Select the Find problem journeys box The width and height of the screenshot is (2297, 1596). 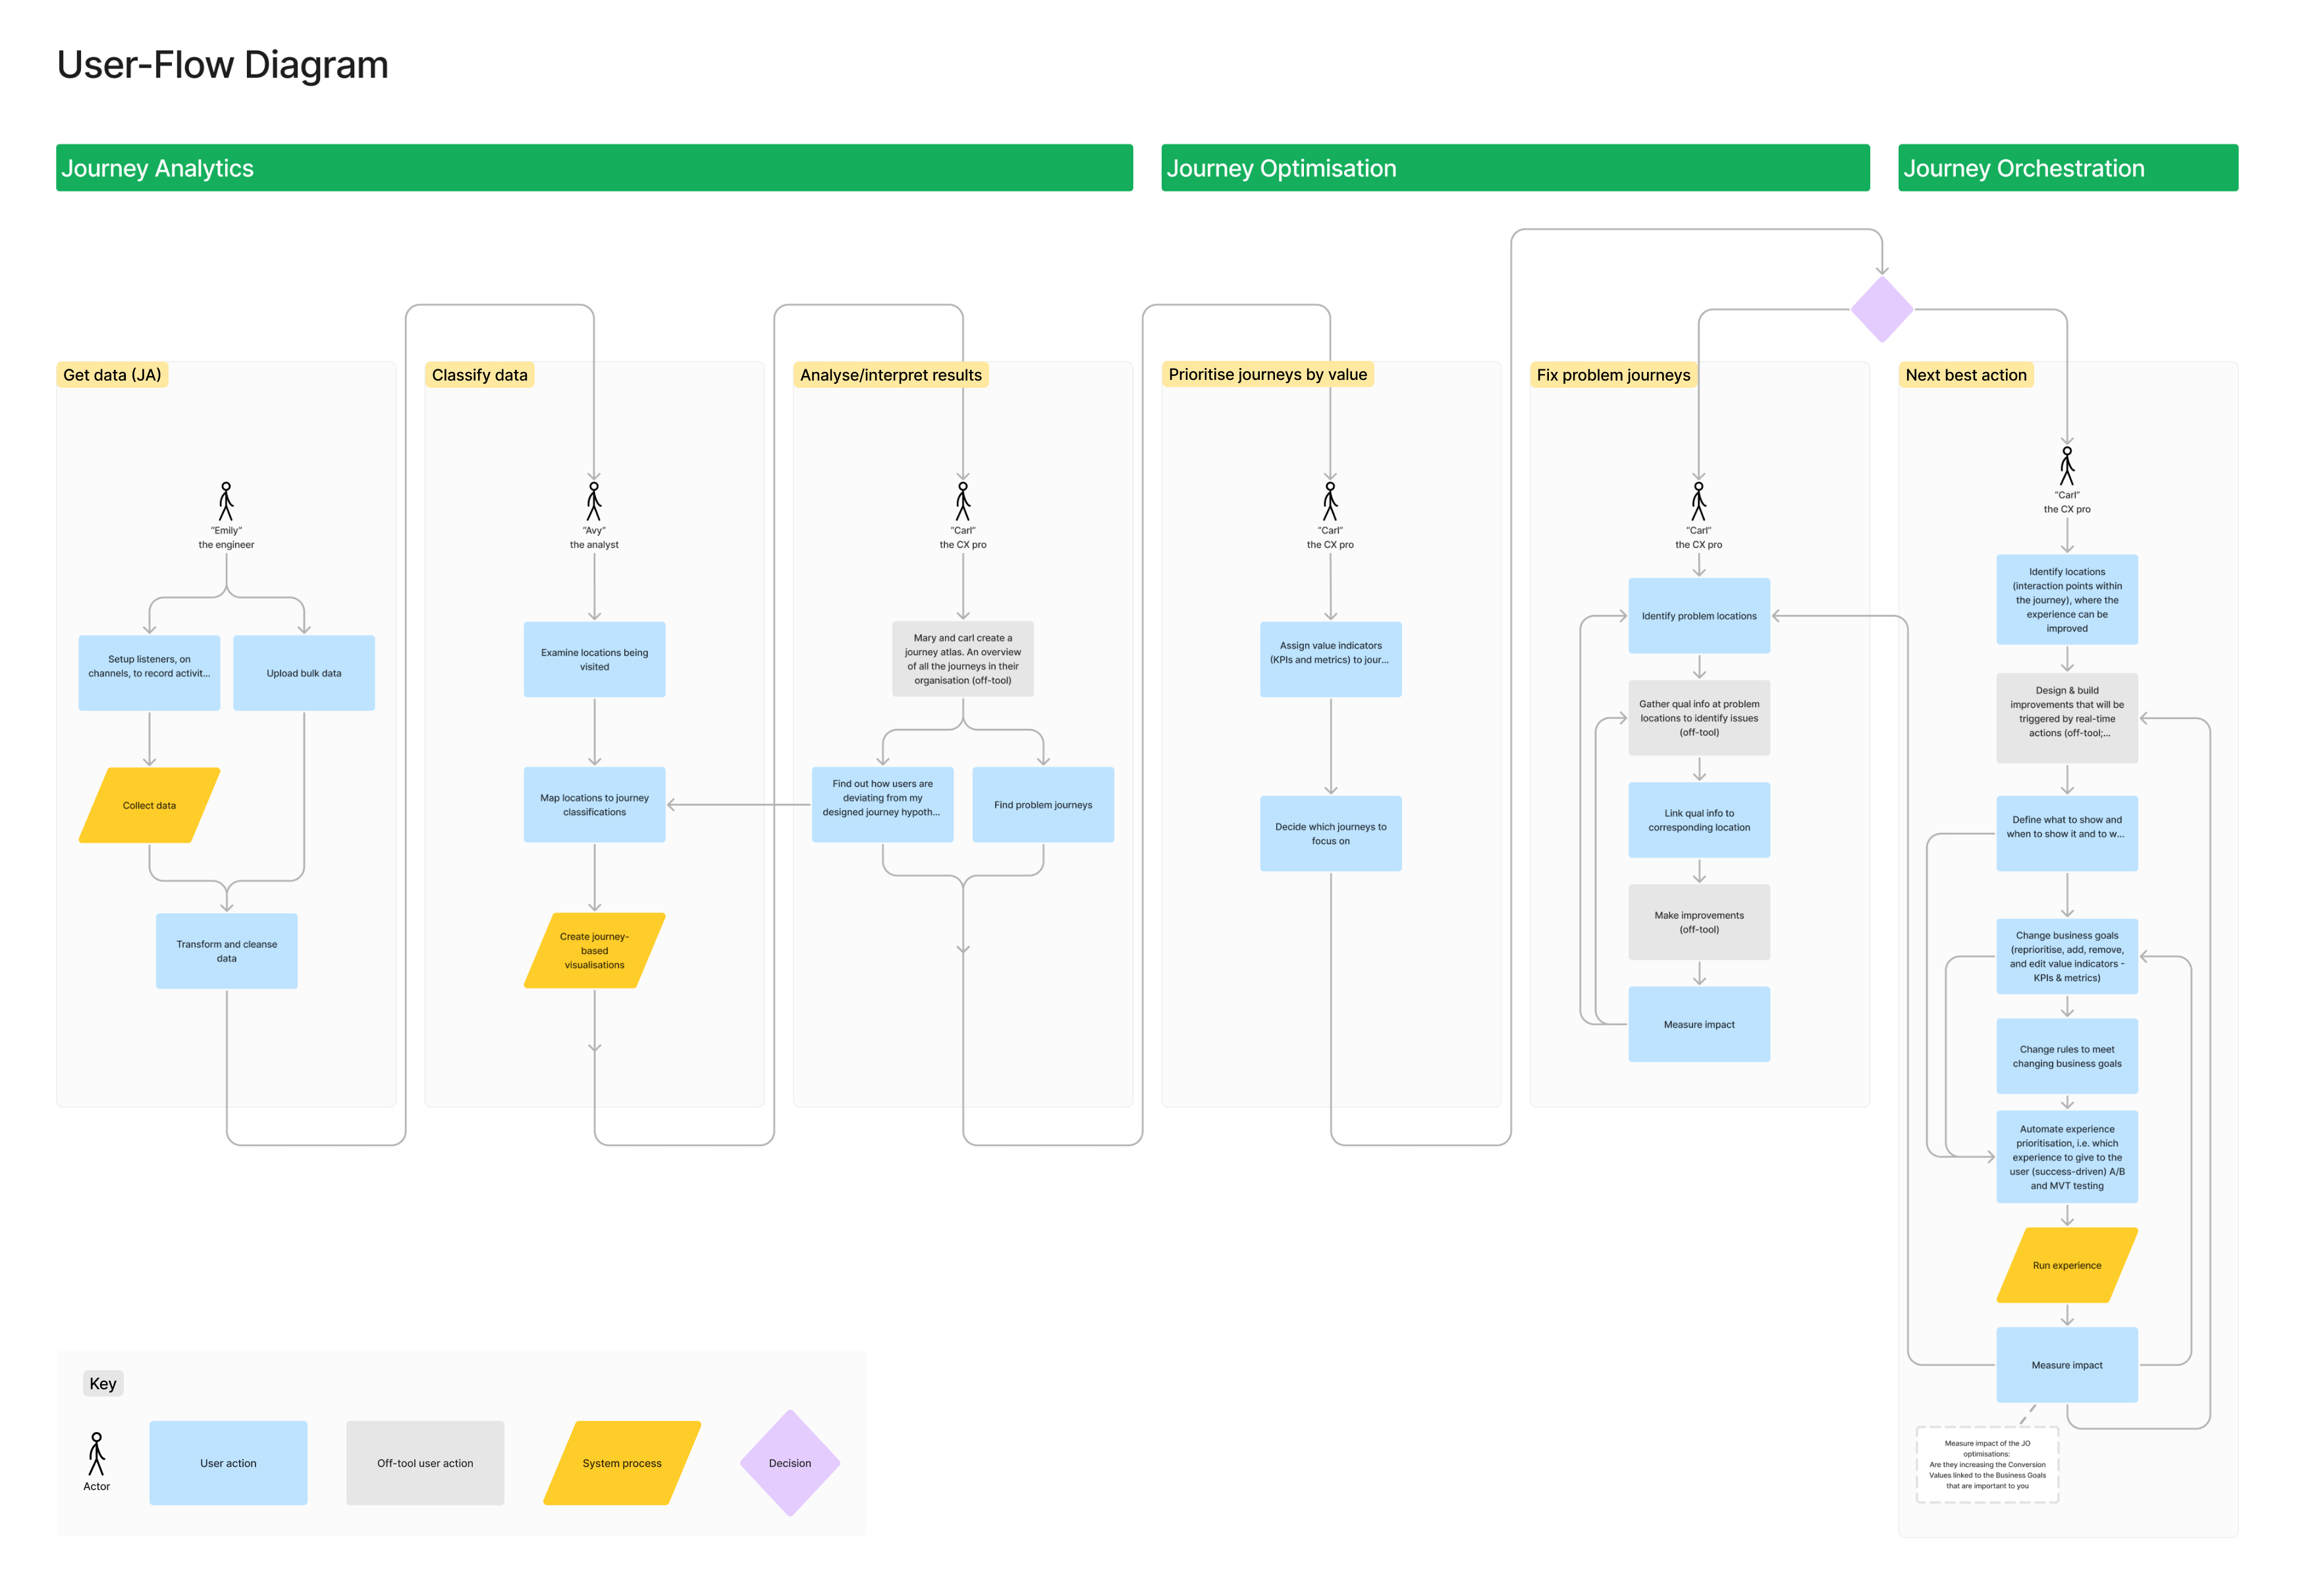click(1043, 805)
